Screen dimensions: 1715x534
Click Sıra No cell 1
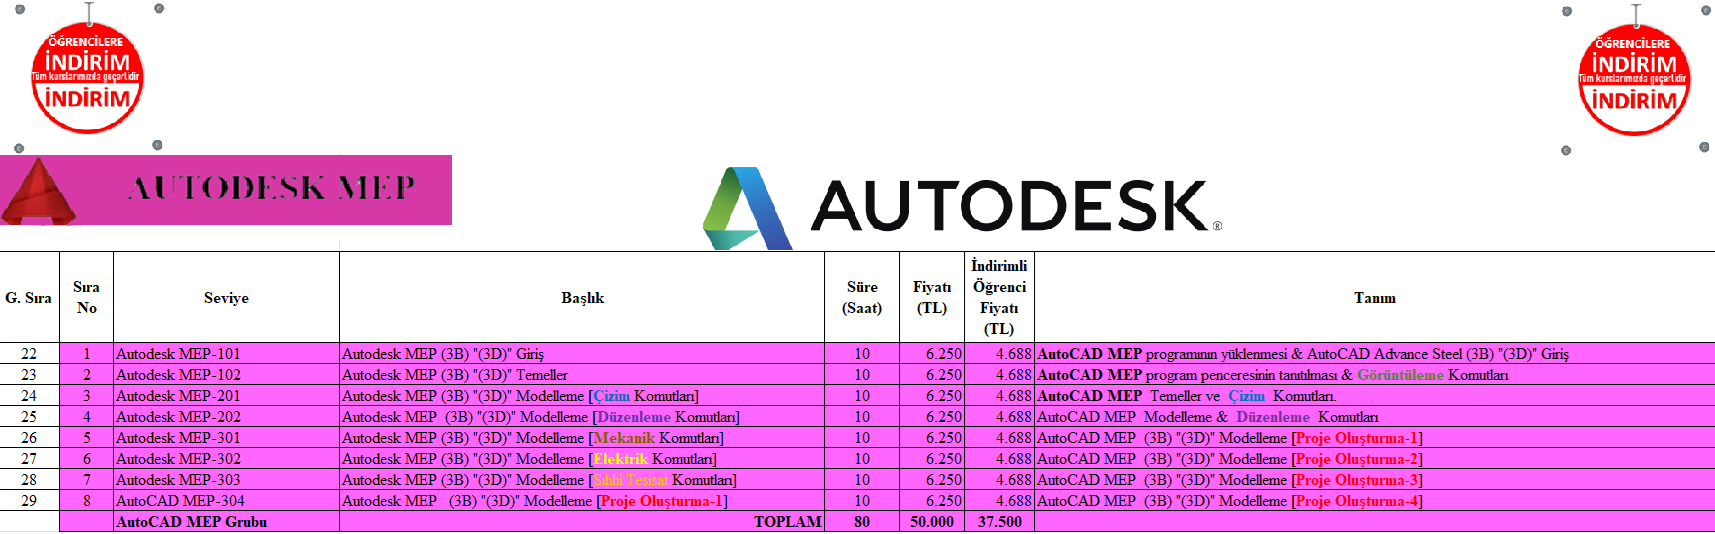(87, 354)
